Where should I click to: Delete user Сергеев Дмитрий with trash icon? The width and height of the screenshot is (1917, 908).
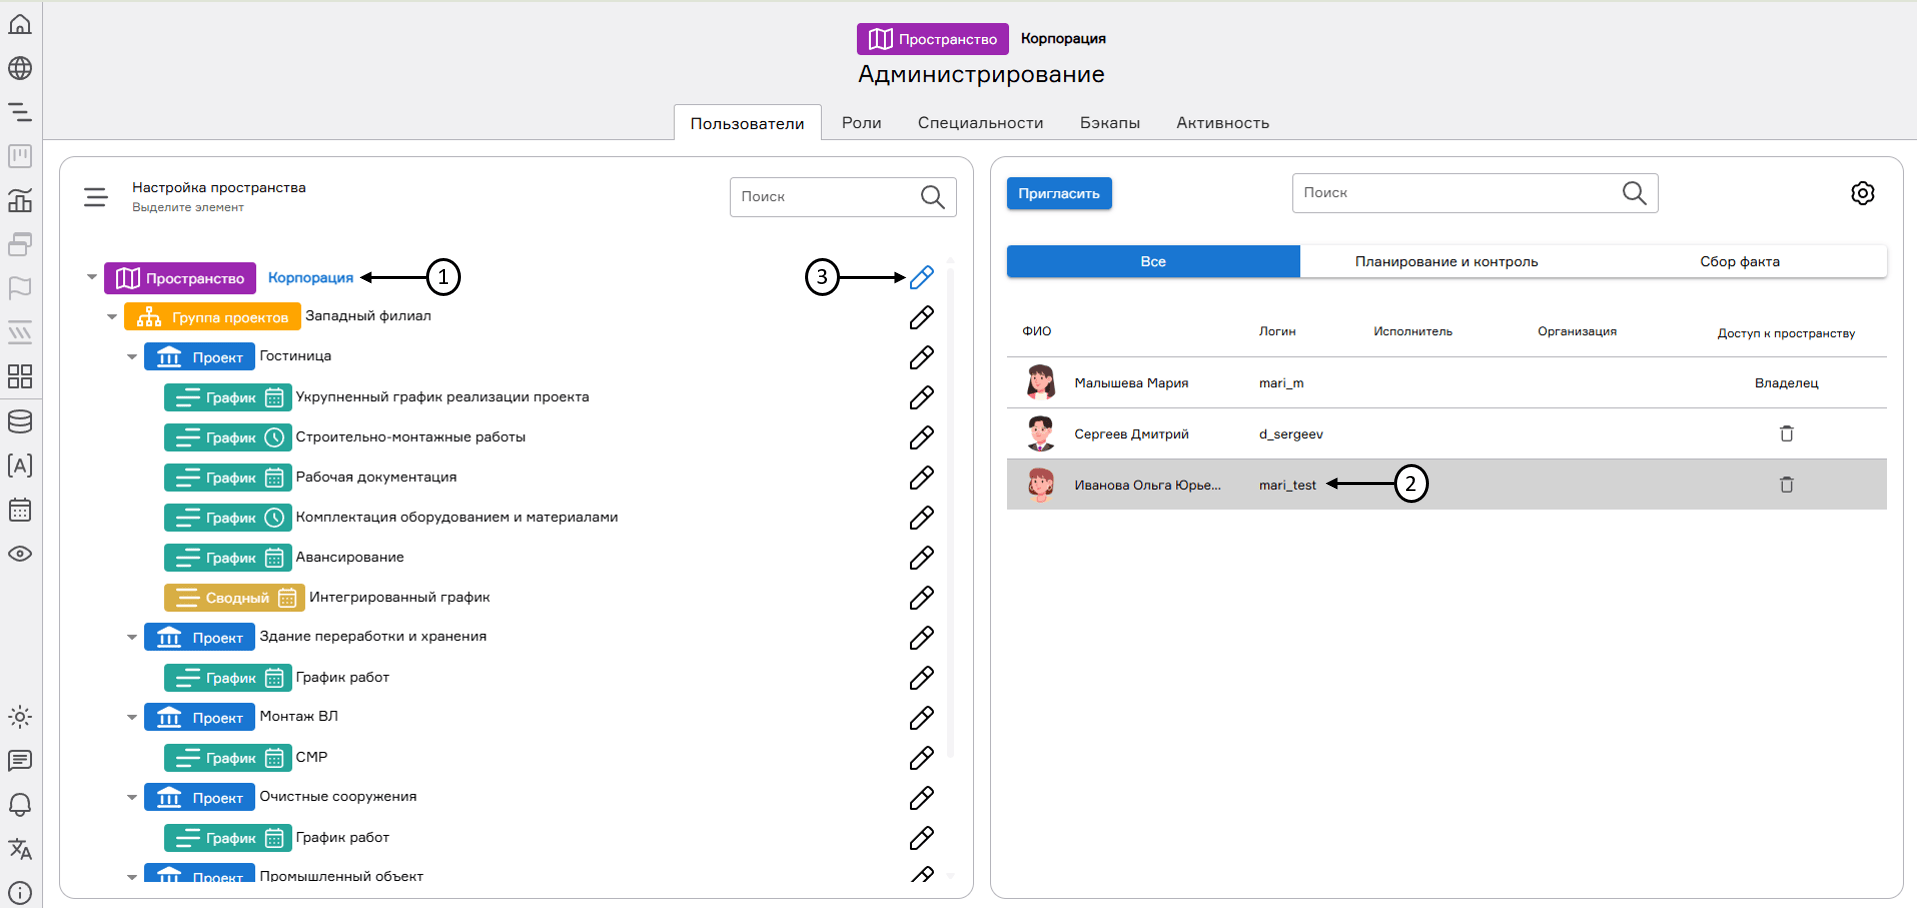pyautogui.click(x=1786, y=434)
